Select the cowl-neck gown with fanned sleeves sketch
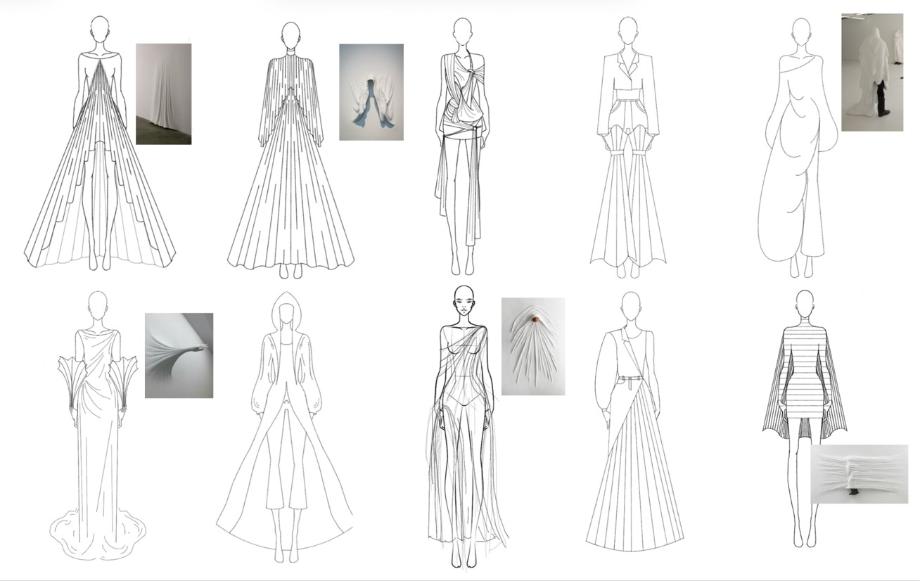The image size is (920, 581). click(x=97, y=425)
